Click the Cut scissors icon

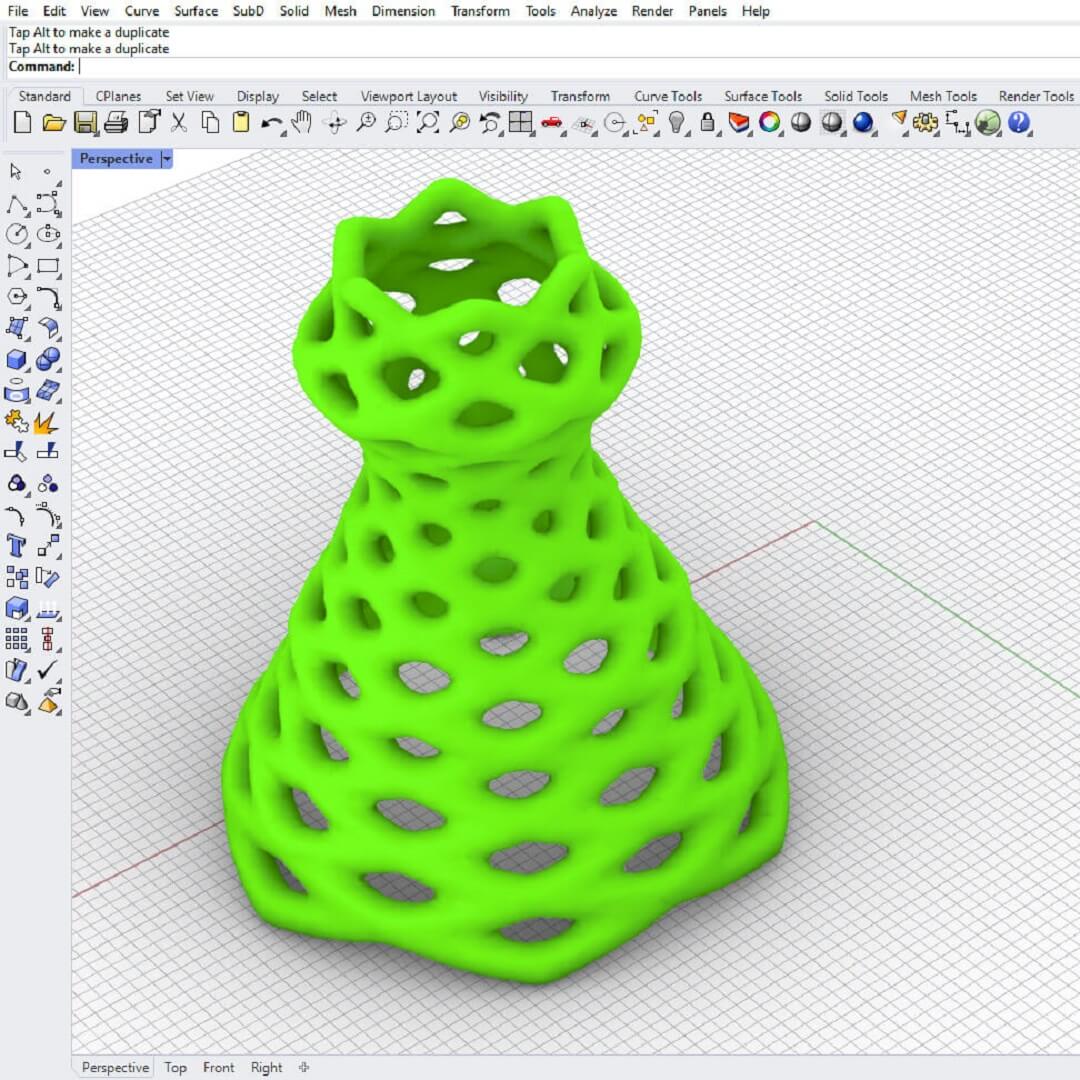click(x=178, y=123)
